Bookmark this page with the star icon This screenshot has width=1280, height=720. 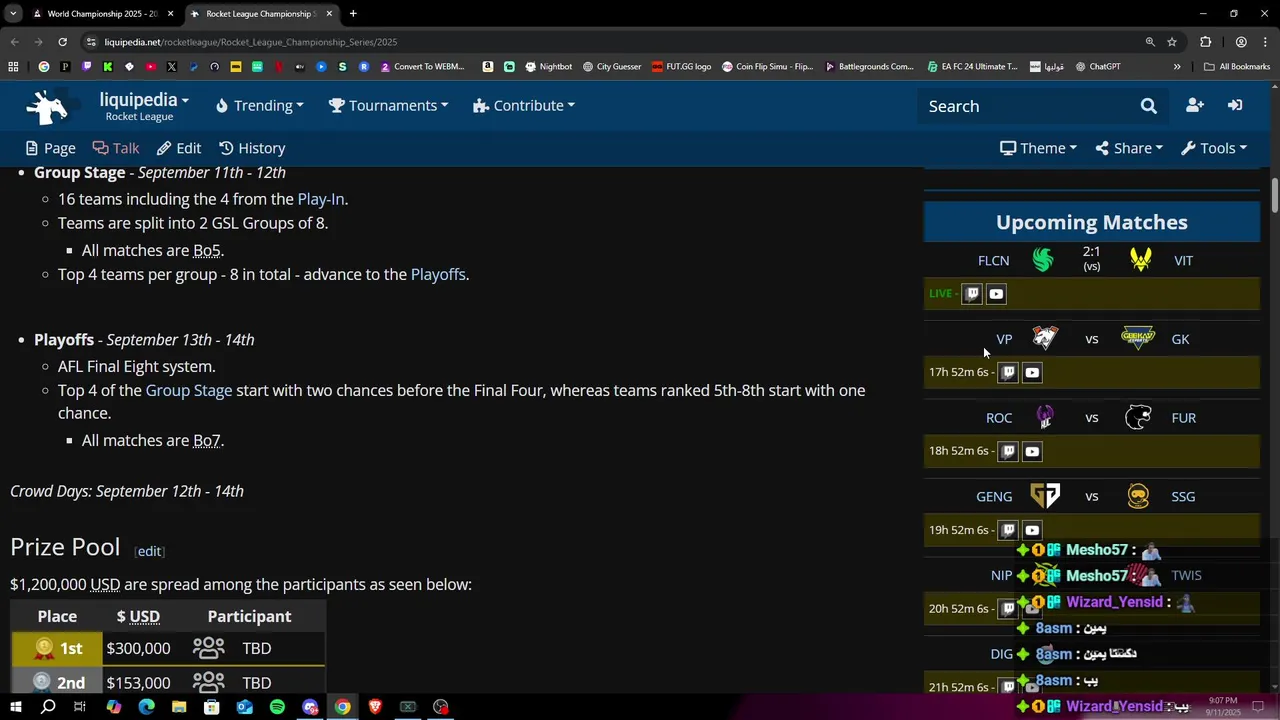pyautogui.click(x=1172, y=42)
